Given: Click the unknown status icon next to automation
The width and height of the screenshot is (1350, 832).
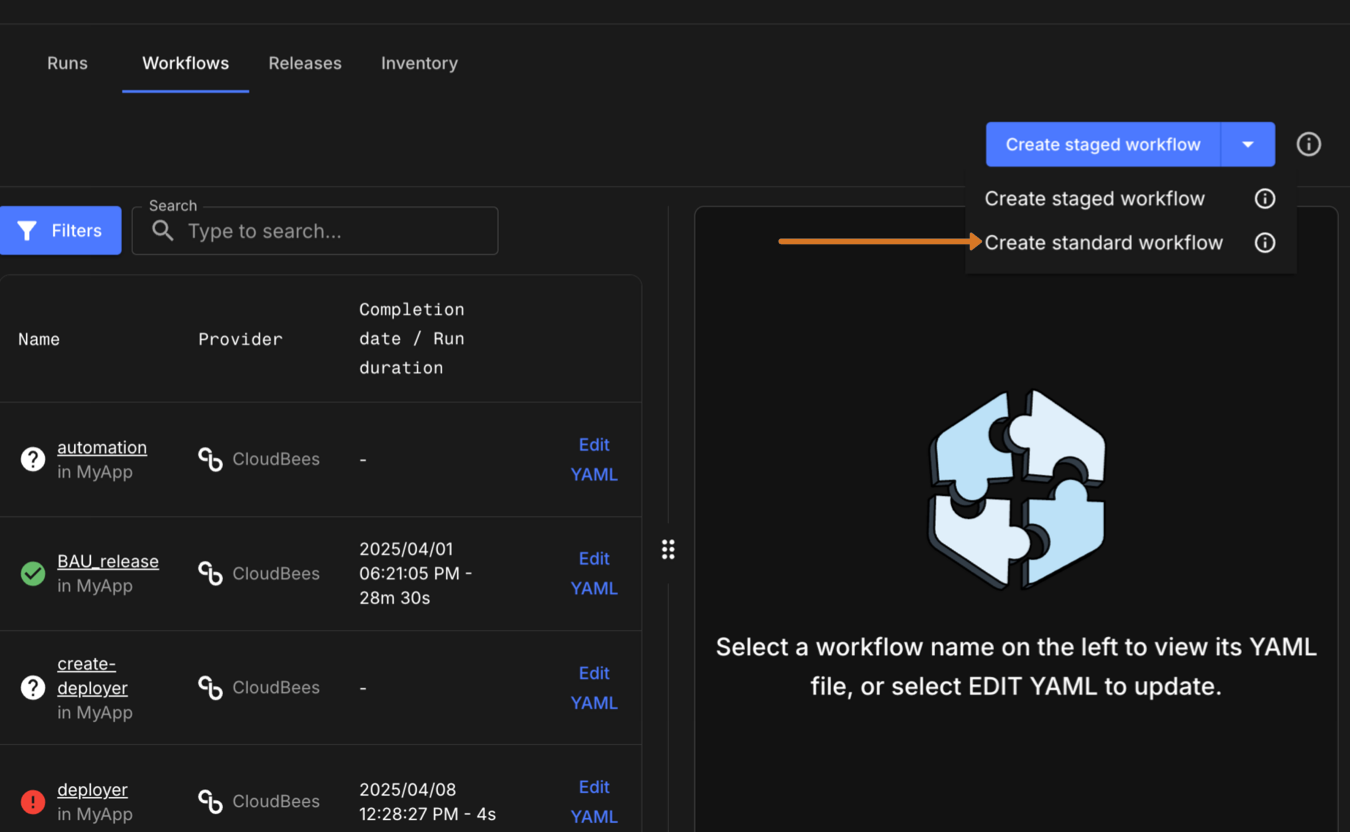Looking at the screenshot, I should pyautogui.click(x=32, y=459).
